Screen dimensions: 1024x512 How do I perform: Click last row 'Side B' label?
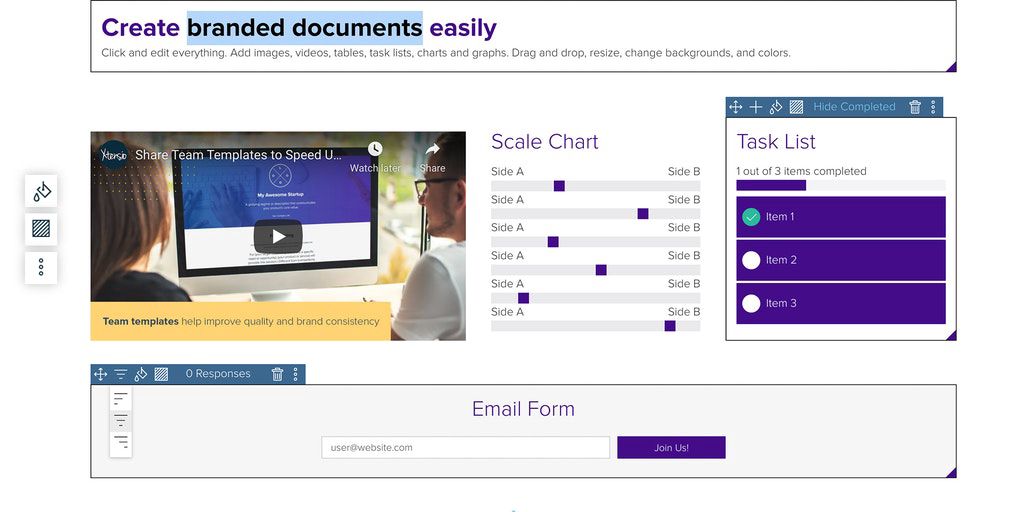(x=684, y=312)
